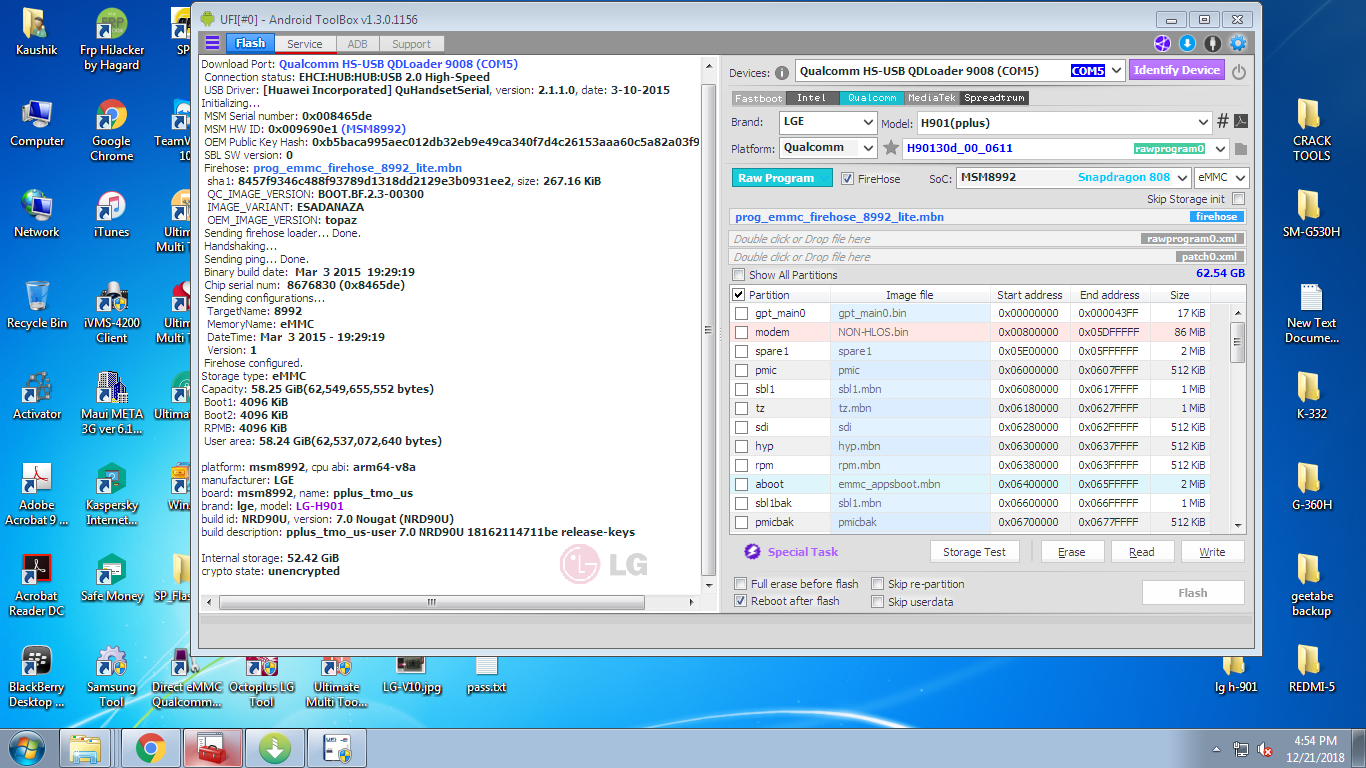The width and height of the screenshot is (1366, 768).
Task: Open Acrobat Reader DC desktop icon
Action: coord(37,586)
